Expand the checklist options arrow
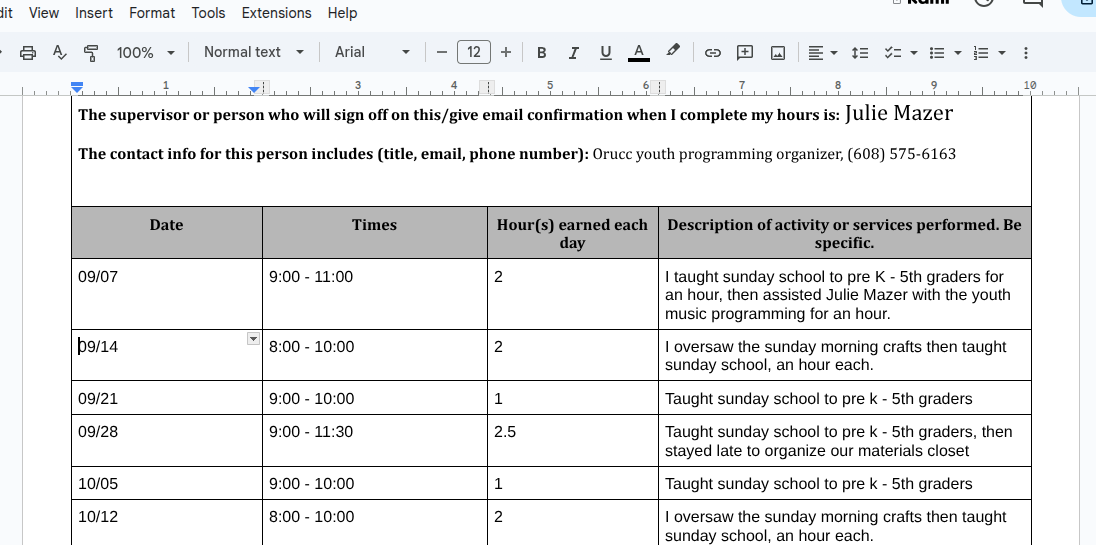Viewport: 1096px width, 545px height. click(913, 52)
